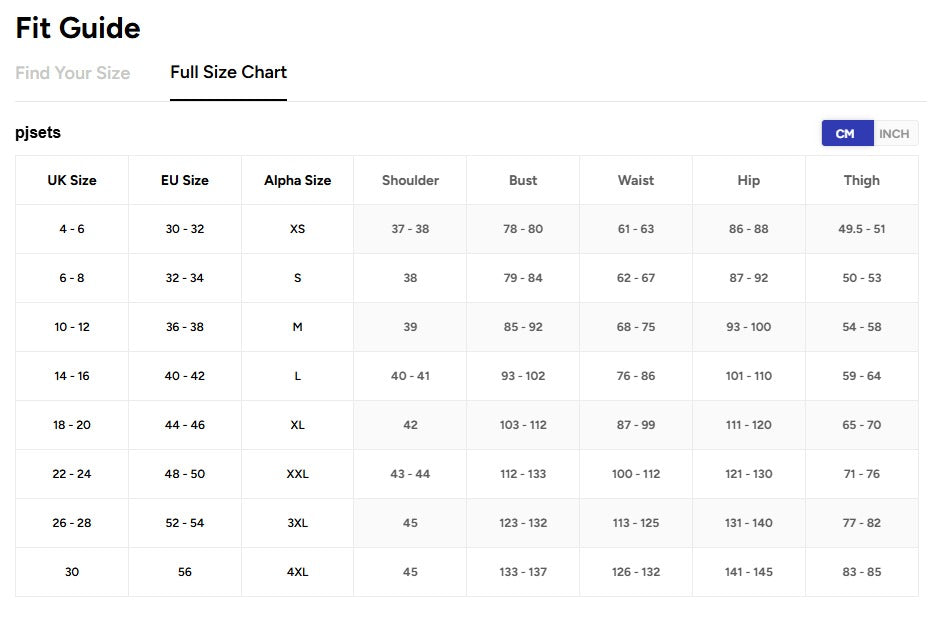The height and width of the screenshot is (643, 946).
Task: Click the Alpha Size column header
Action: (x=297, y=181)
